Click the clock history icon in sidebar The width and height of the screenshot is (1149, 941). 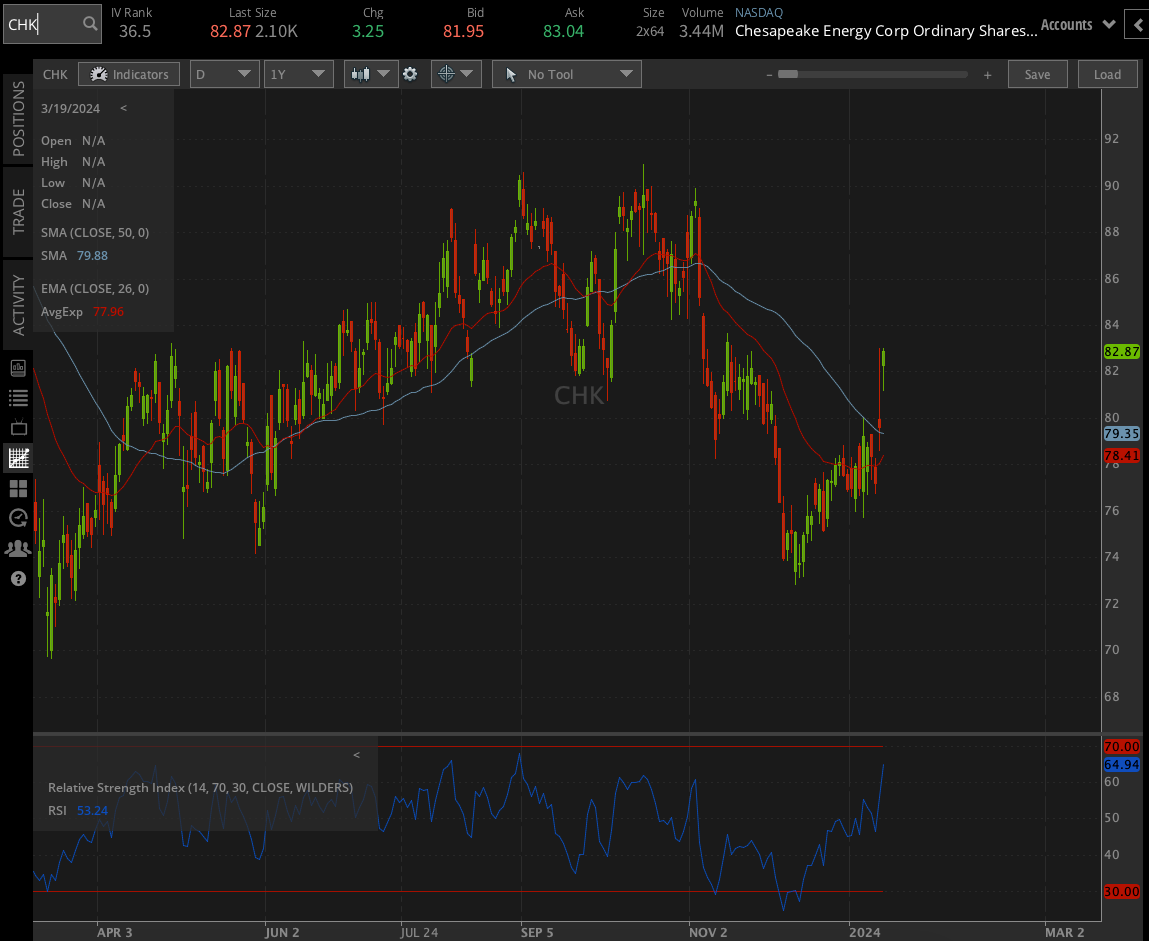(x=17, y=518)
